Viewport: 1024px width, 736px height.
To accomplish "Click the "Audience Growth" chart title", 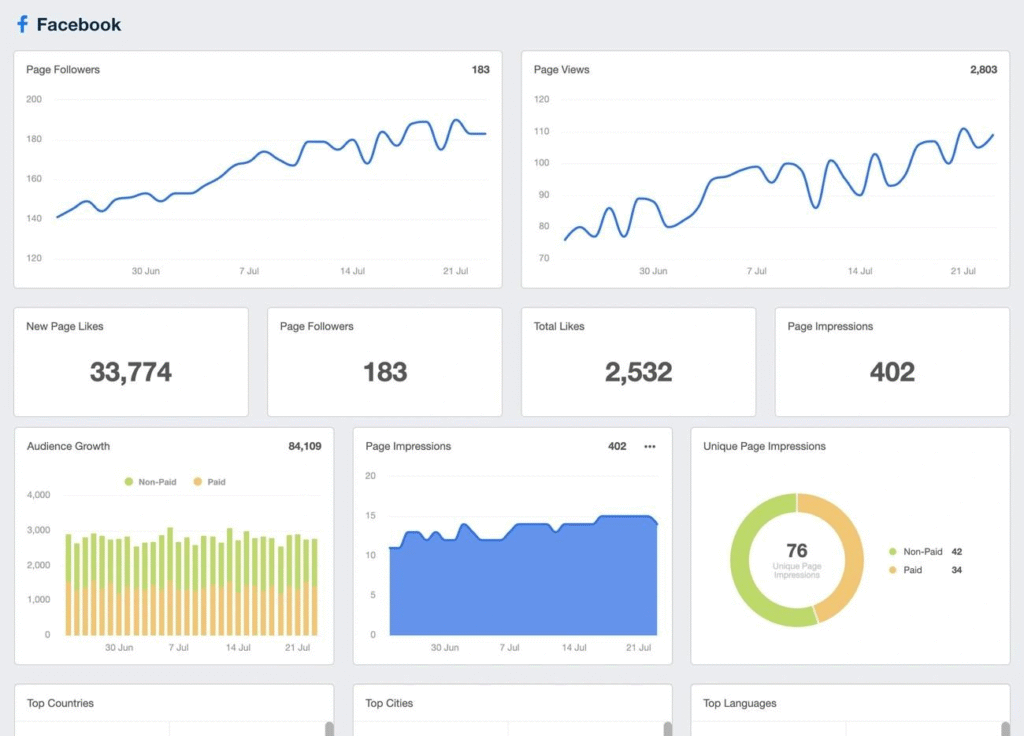I will tap(69, 447).
